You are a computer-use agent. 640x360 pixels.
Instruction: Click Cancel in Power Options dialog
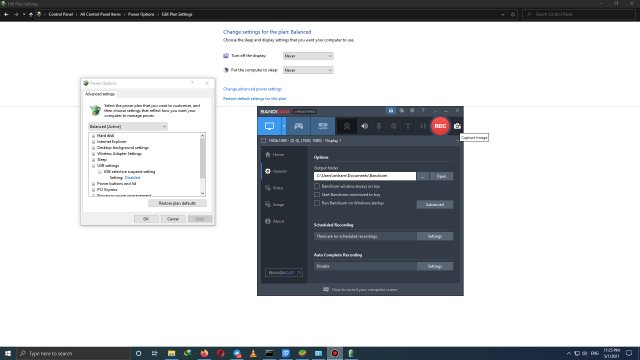[173, 219]
